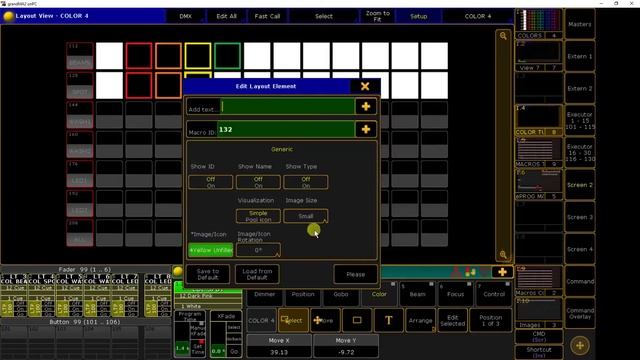Click Load from Default
Image resolution: width=640 pixels, height=360 pixels.
pyautogui.click(x=257, y=274)
